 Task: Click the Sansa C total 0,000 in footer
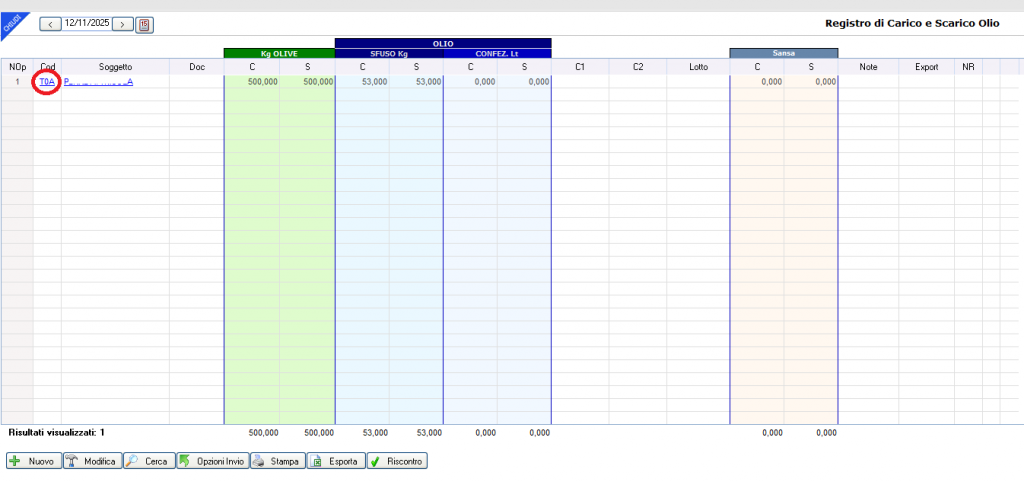point(772,432)
